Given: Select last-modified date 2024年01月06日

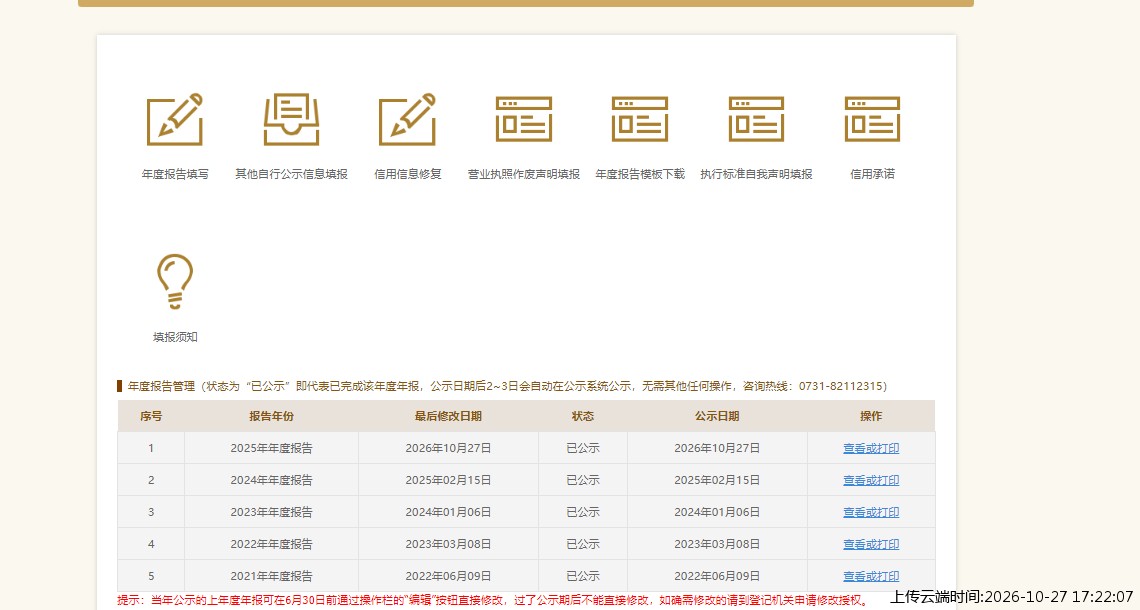Looking at the screenshot, I should [448, 512].
